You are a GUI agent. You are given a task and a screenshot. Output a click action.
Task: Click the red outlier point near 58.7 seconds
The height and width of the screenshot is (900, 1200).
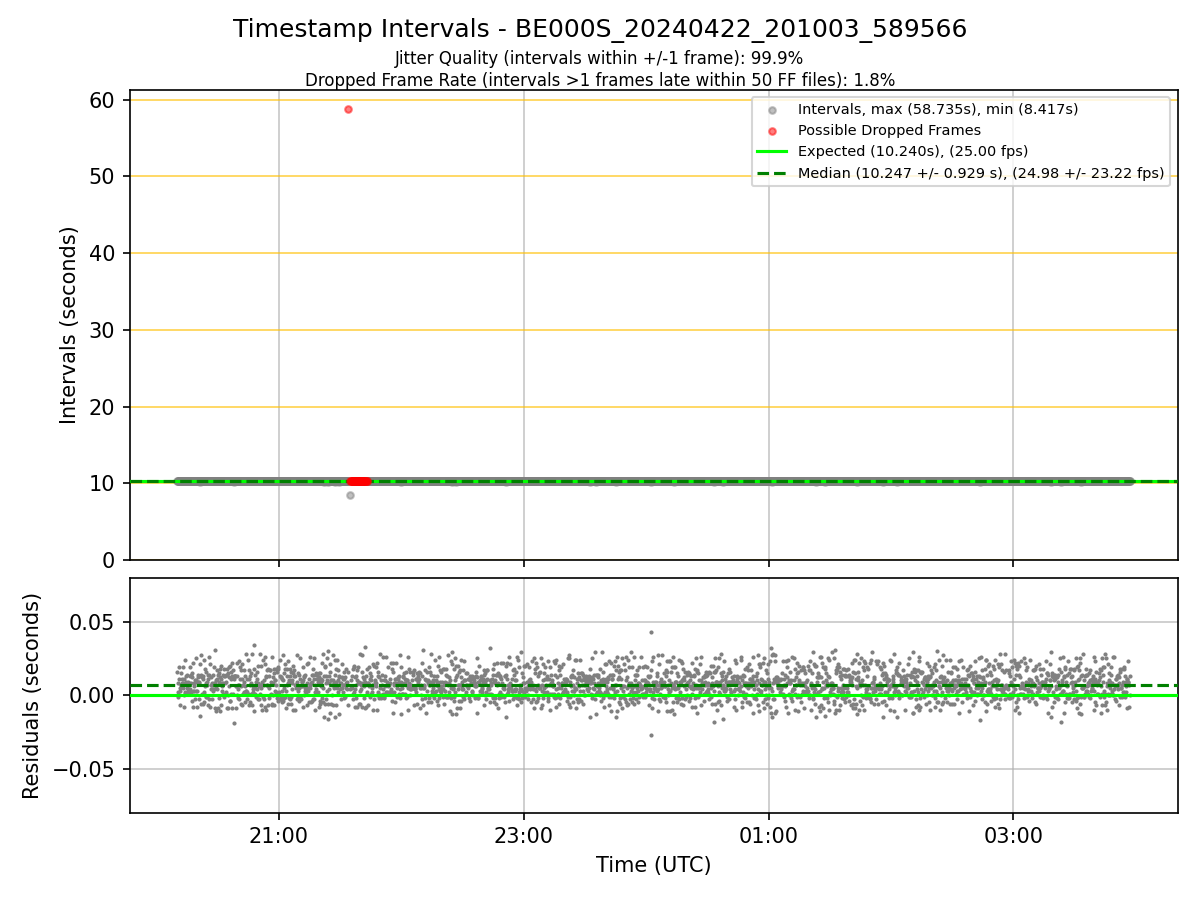(x=348, y=109)
